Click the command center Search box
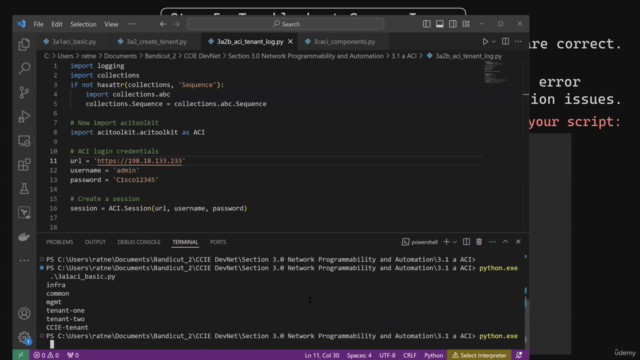This screenshot has height=360, width=640. [x=285, y=24]
